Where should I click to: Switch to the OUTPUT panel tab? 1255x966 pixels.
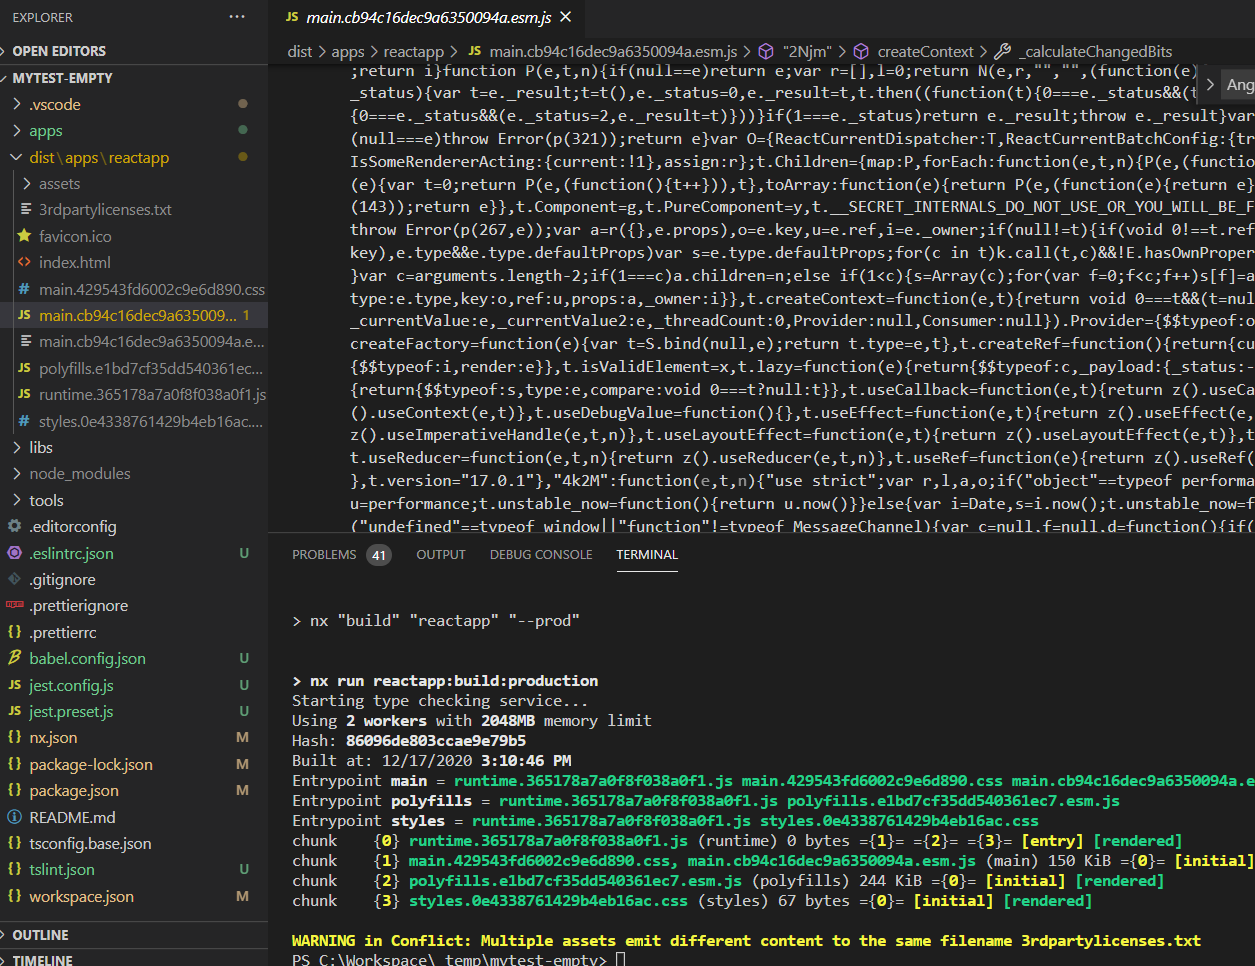pyautogui.click(x=440, y=554)
